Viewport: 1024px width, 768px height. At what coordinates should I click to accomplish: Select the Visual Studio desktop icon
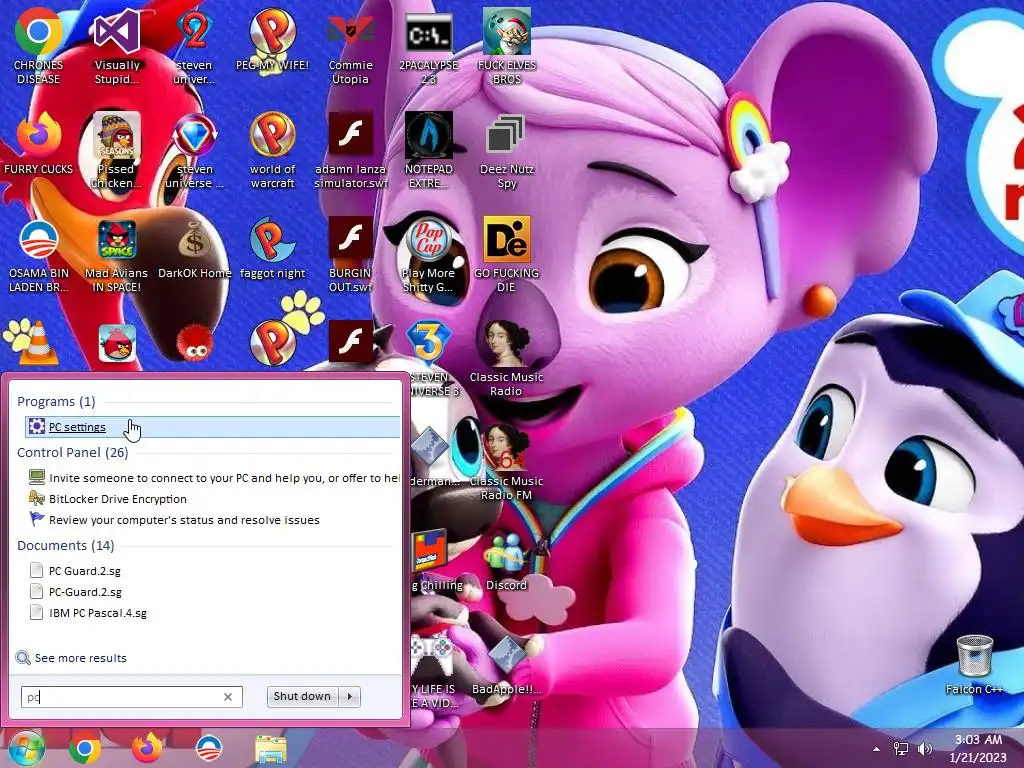tap(116, 47)
